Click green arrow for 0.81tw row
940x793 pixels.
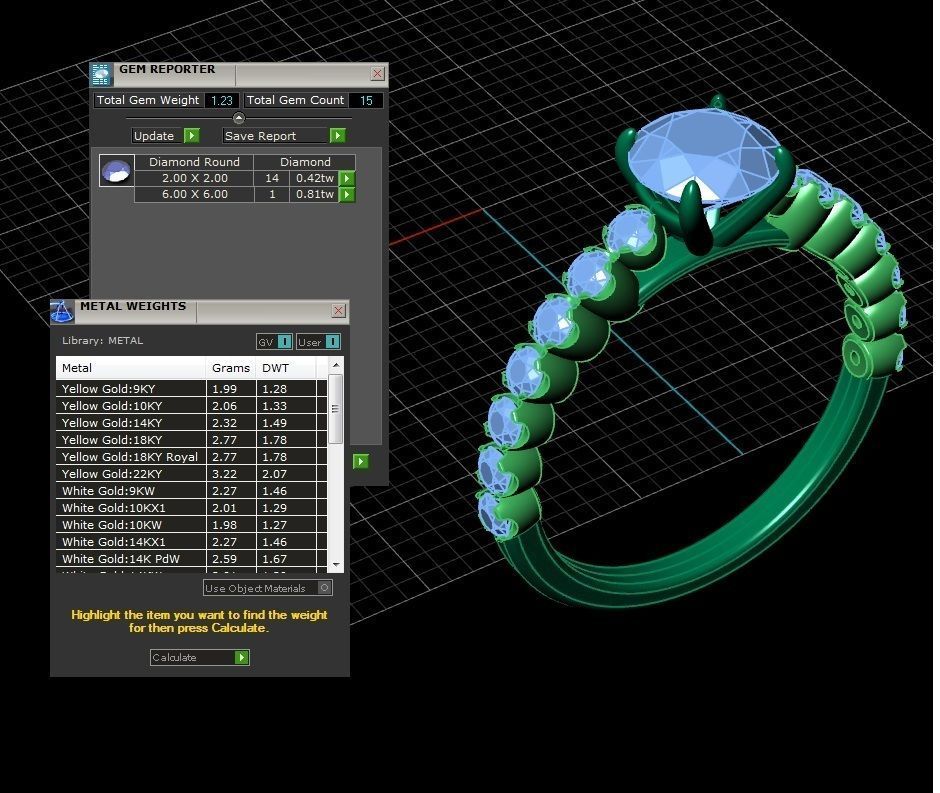[347, 195]
